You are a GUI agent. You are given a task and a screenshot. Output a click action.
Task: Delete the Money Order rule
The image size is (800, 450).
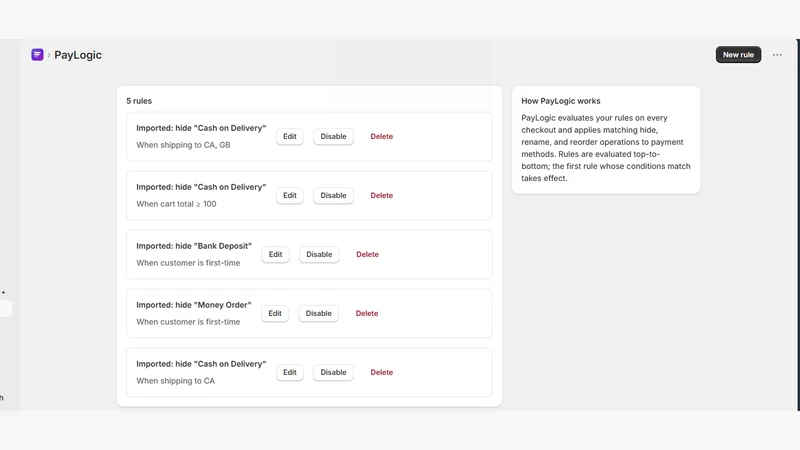[367, 313]
